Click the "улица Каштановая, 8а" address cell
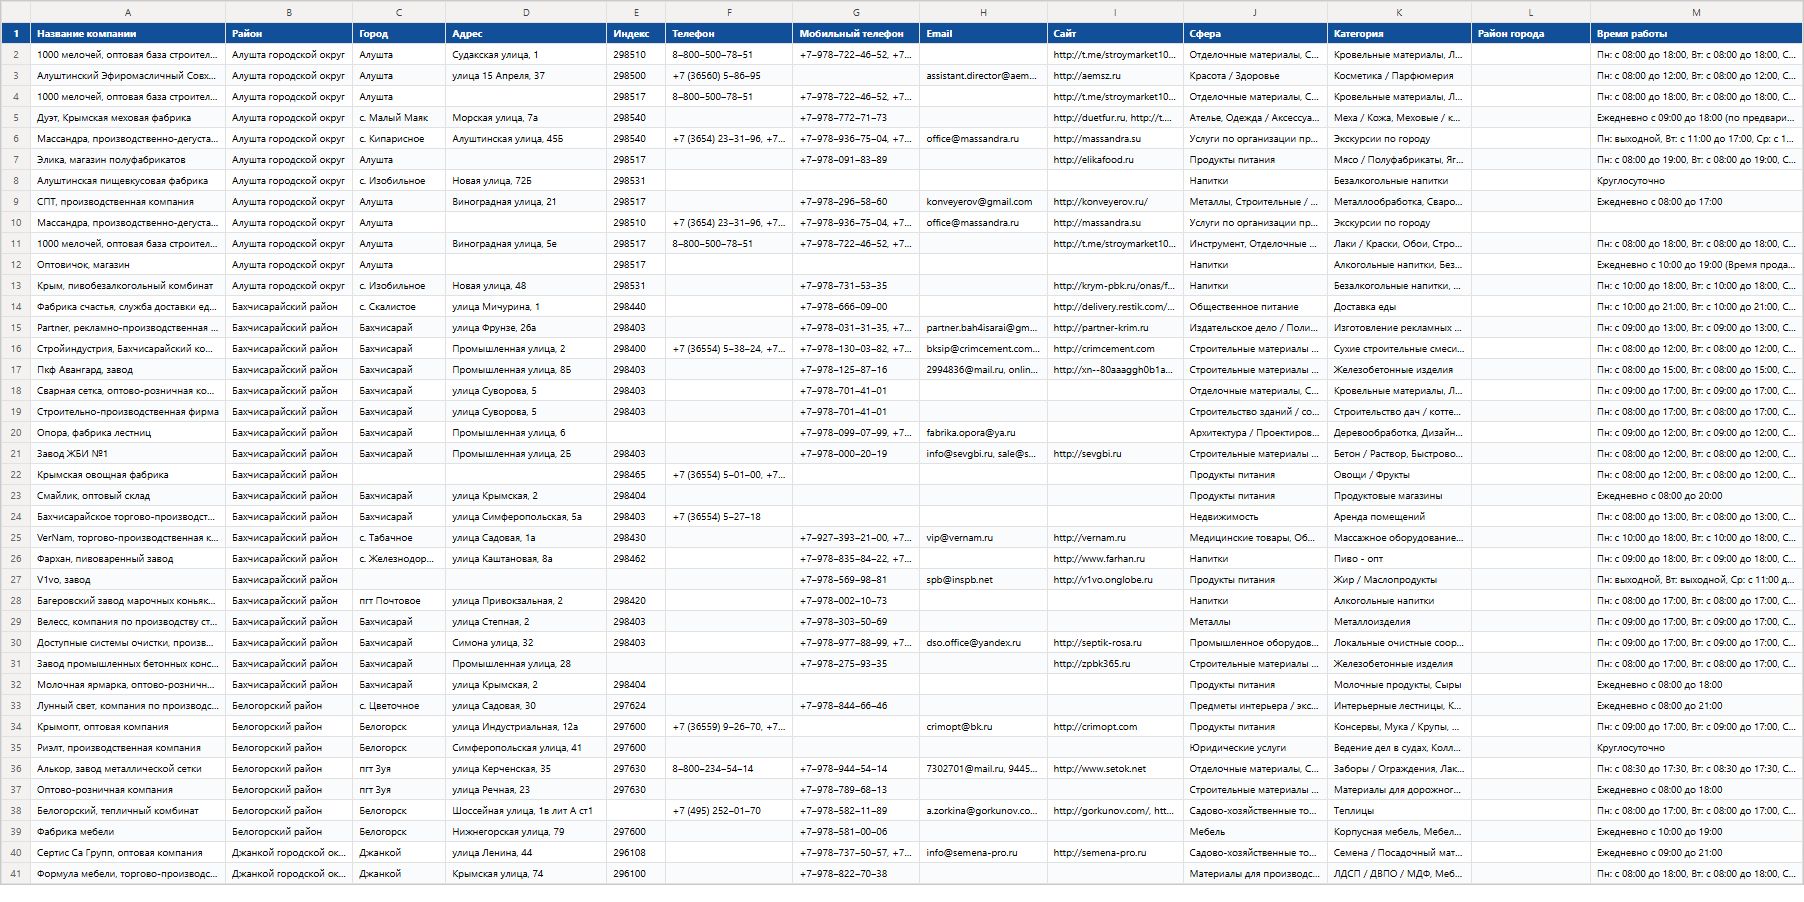Viewport: 1804px width, 902px height. (526, 559)
